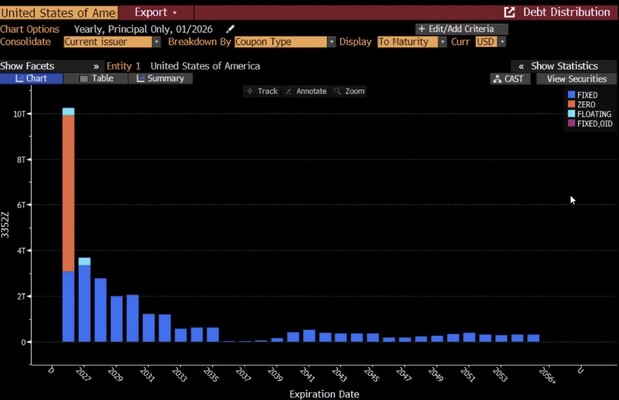Click the Edit/Add Criteria button

pyautogui.click(x=461, y=29)
